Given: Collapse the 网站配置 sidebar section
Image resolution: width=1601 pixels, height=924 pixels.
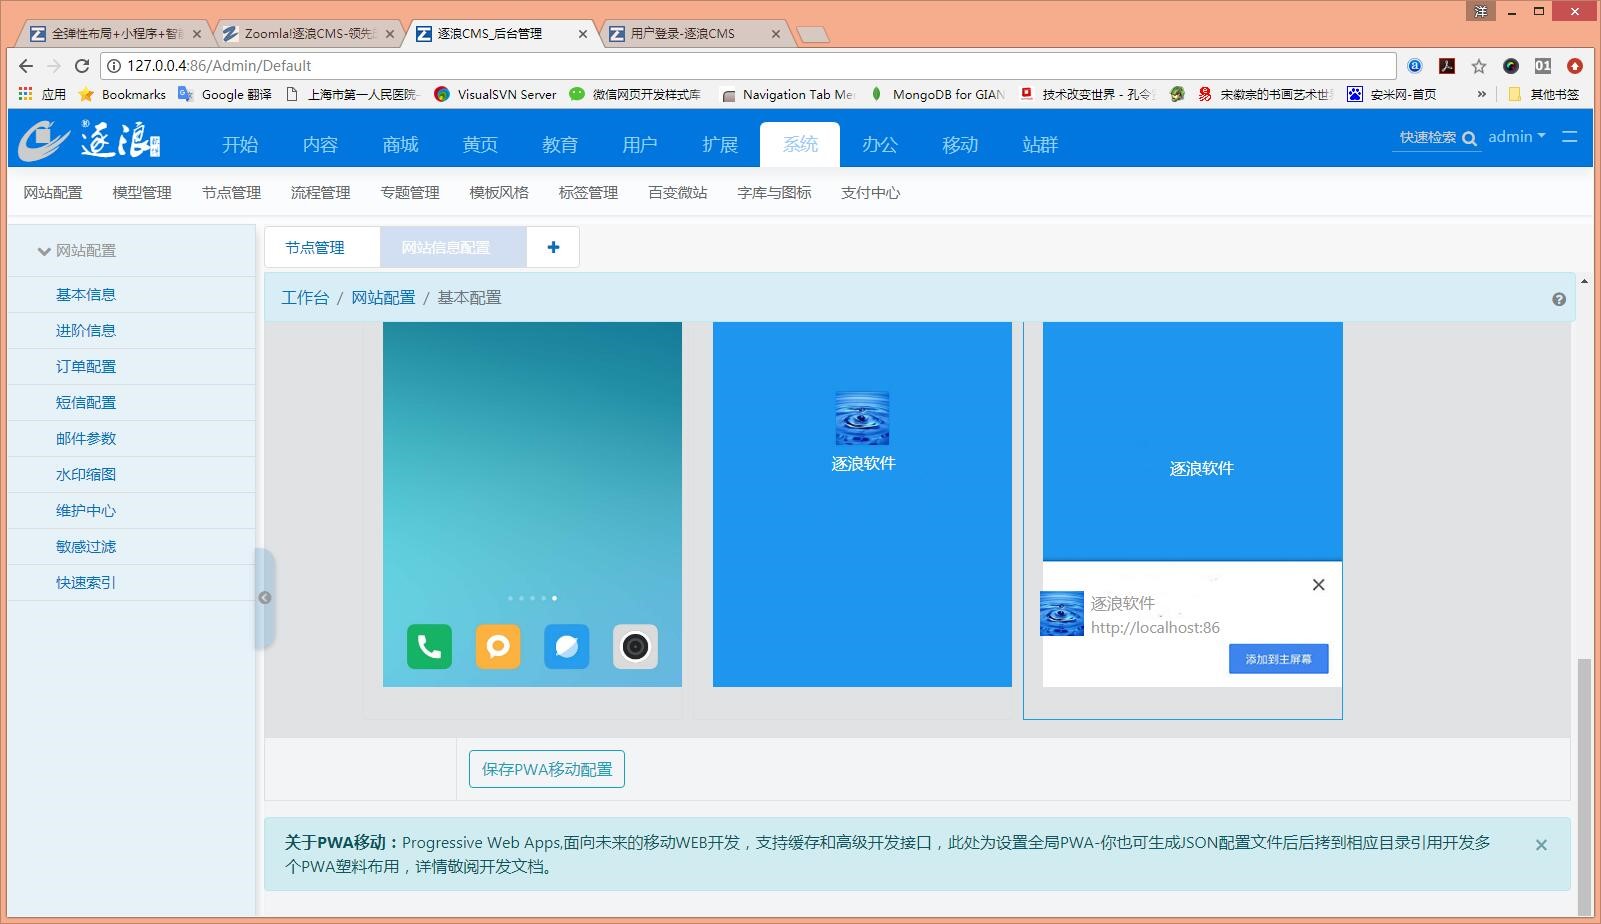Looking at the screenshot, I should coord(44,251).
